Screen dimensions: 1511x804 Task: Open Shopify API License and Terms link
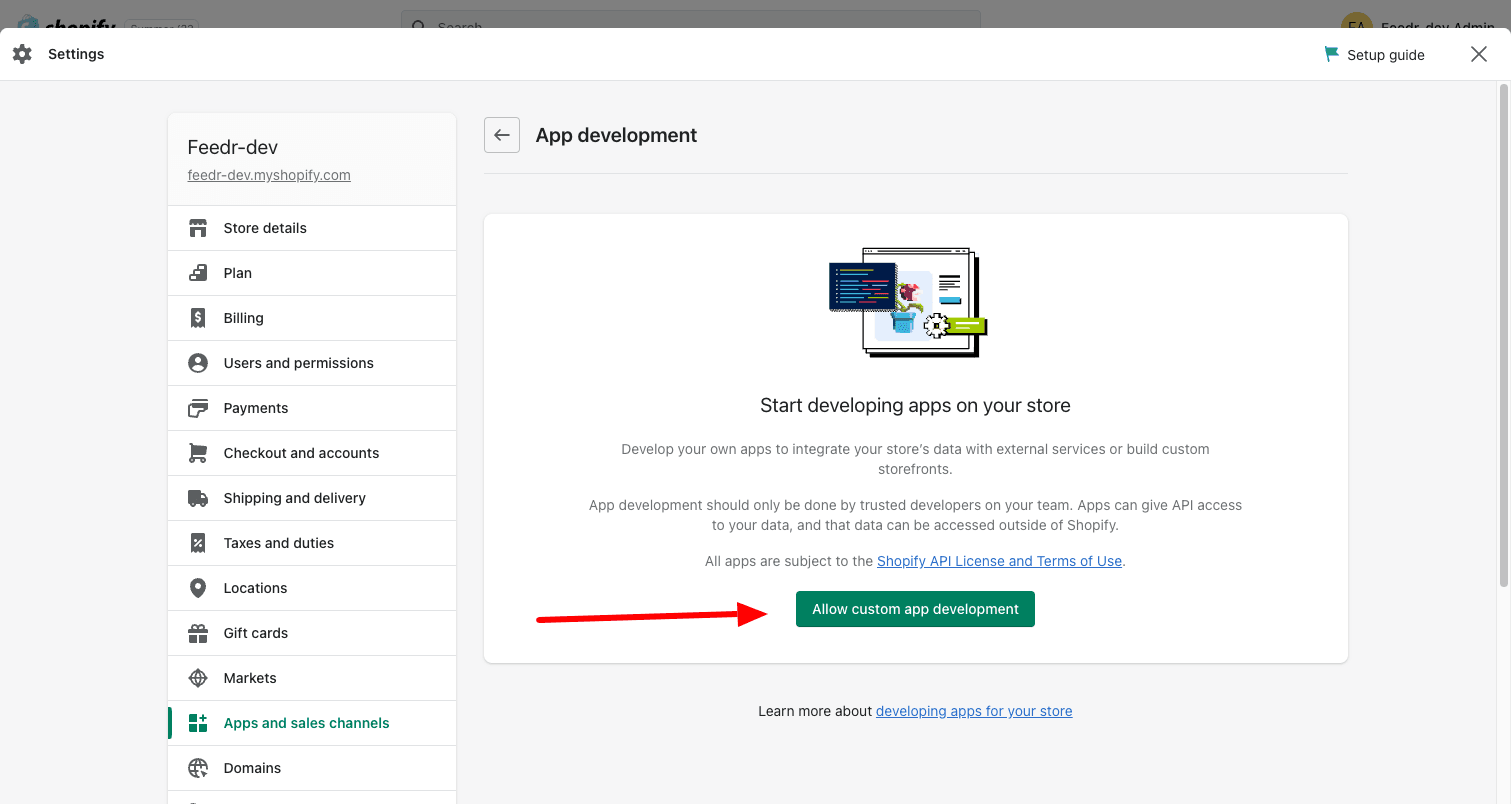pos(999,561)
